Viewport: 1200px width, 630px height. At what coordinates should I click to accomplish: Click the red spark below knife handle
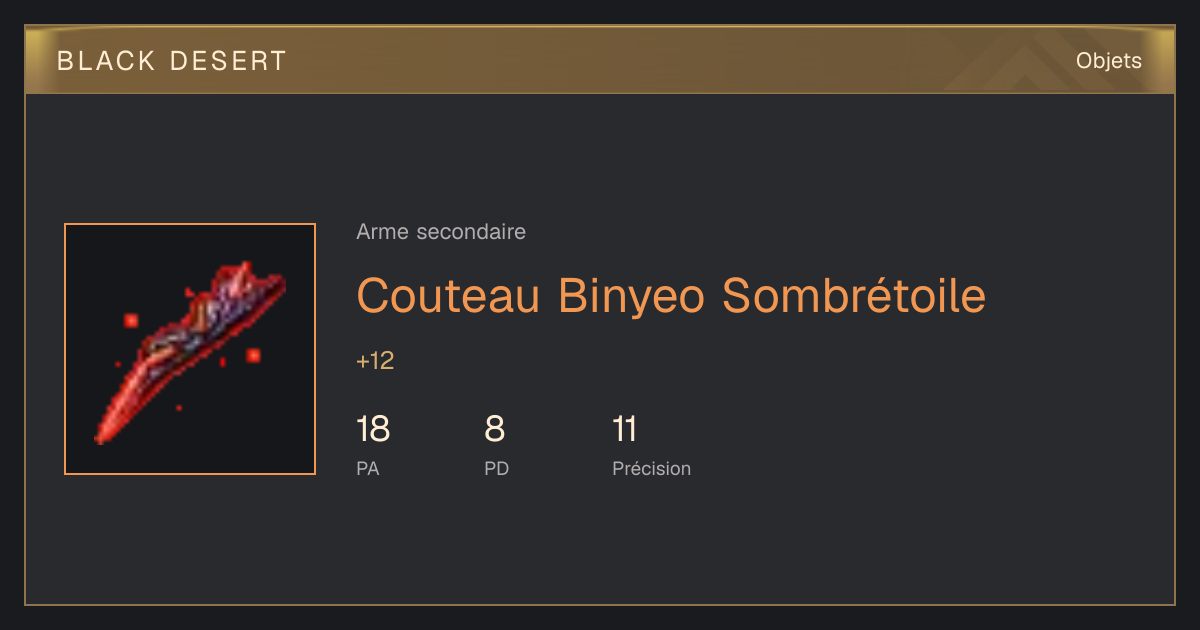[253, 355]
